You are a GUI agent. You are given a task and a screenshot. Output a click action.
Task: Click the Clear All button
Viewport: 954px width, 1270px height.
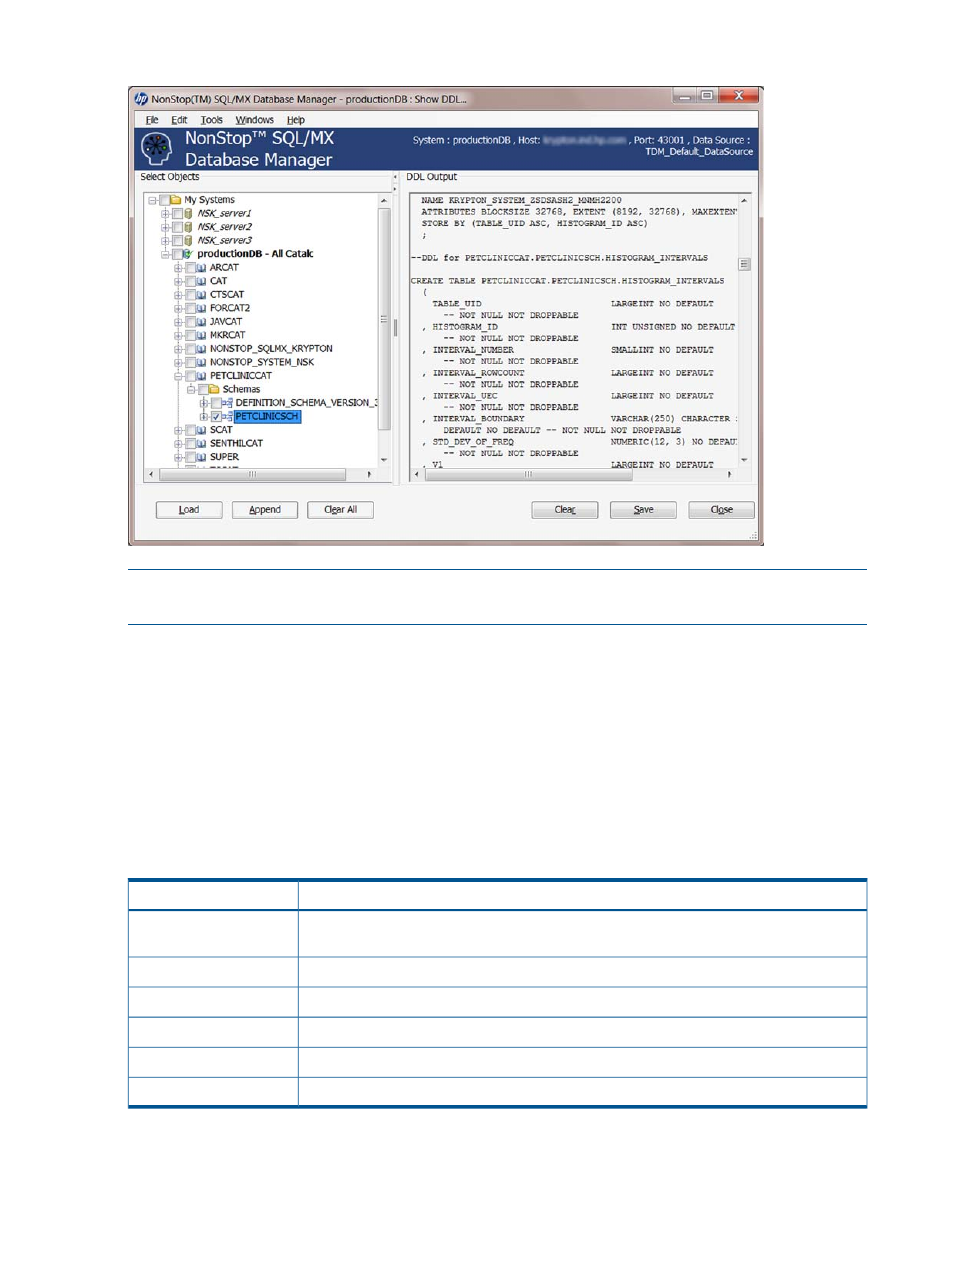(340, 510)
